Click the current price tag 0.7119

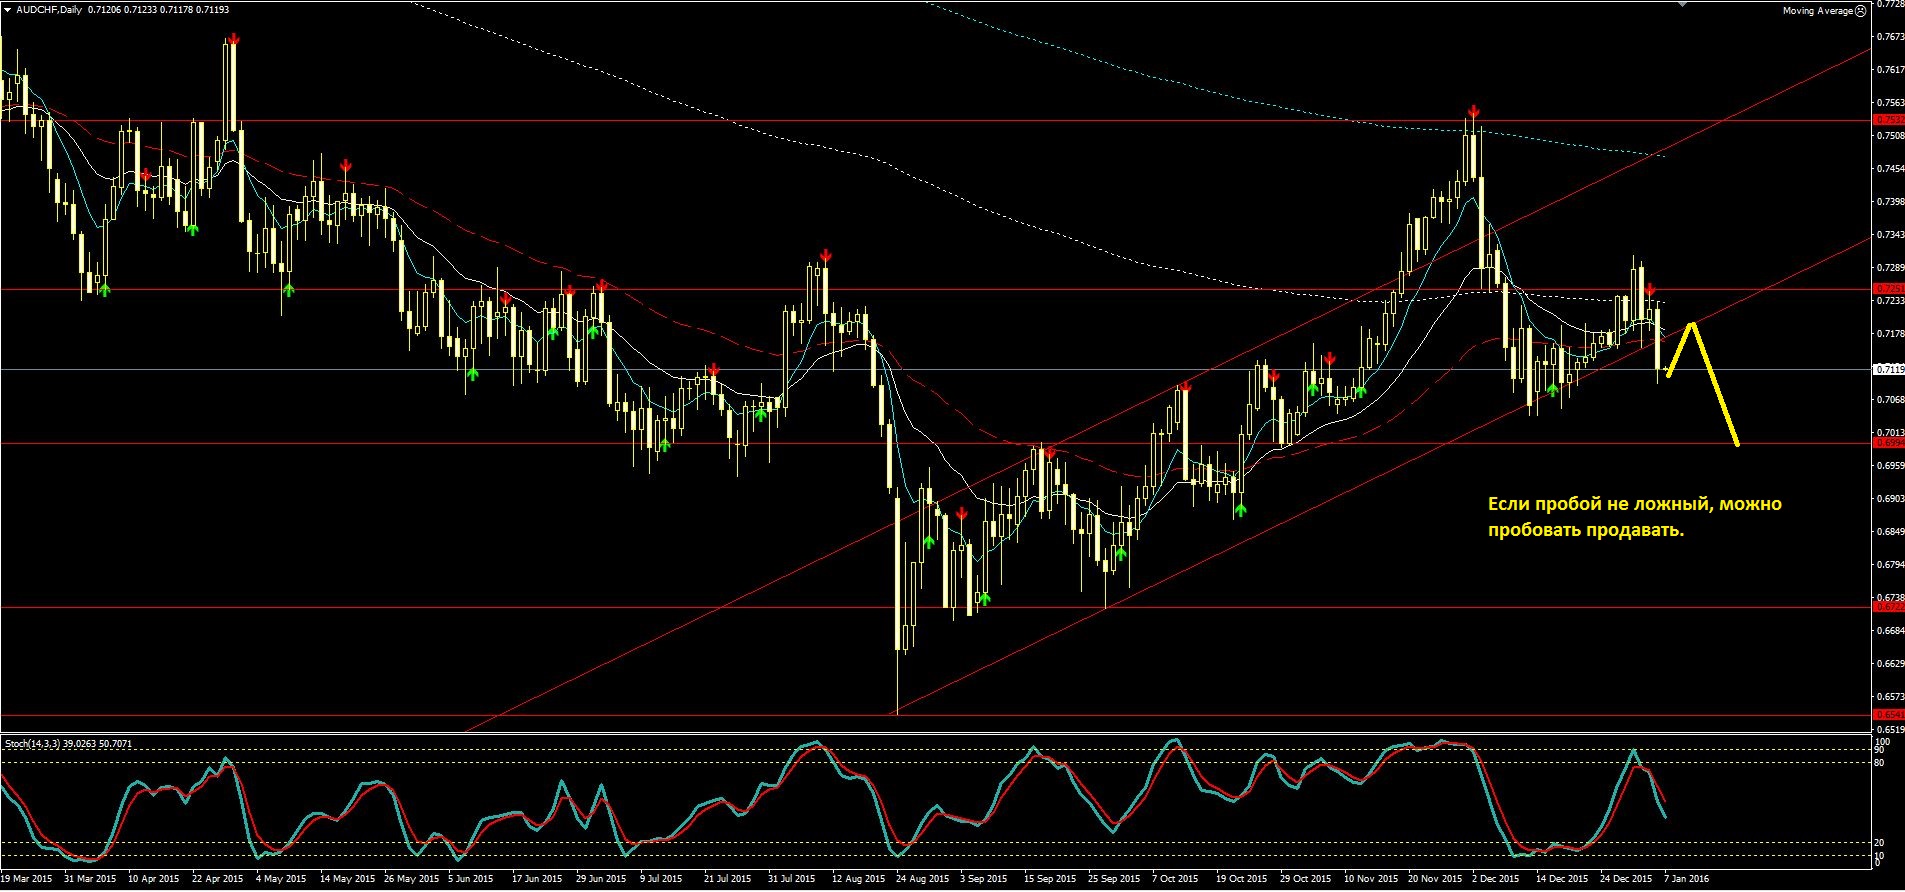coord(1887,369)
